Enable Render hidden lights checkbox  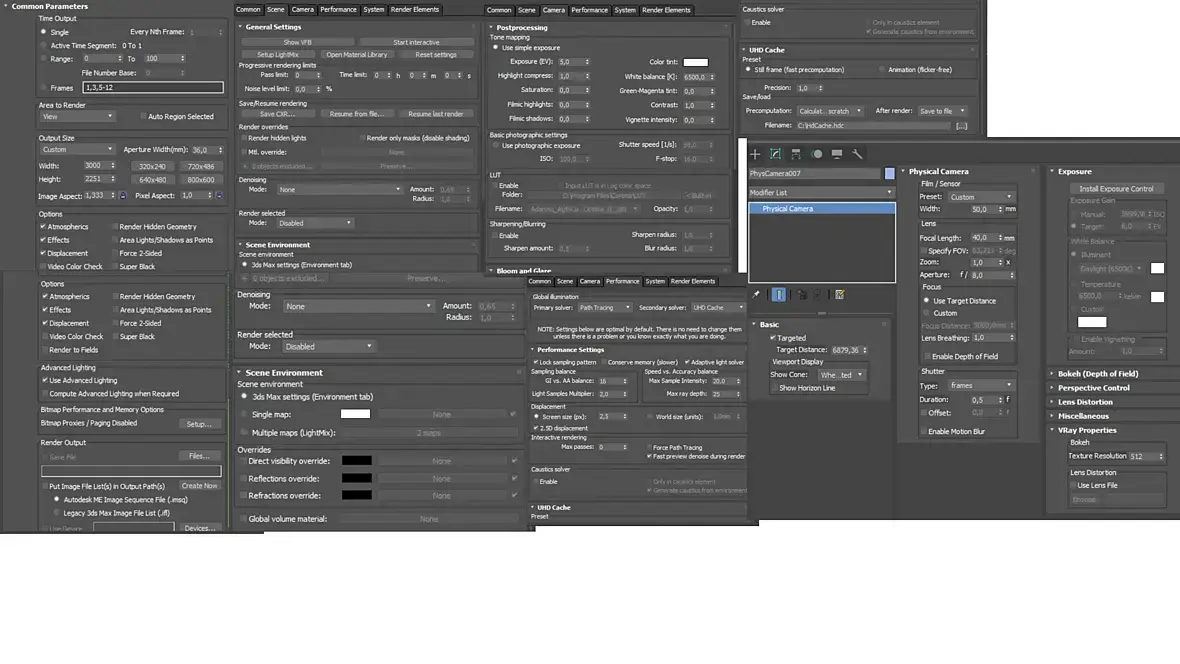pos(244,138)
